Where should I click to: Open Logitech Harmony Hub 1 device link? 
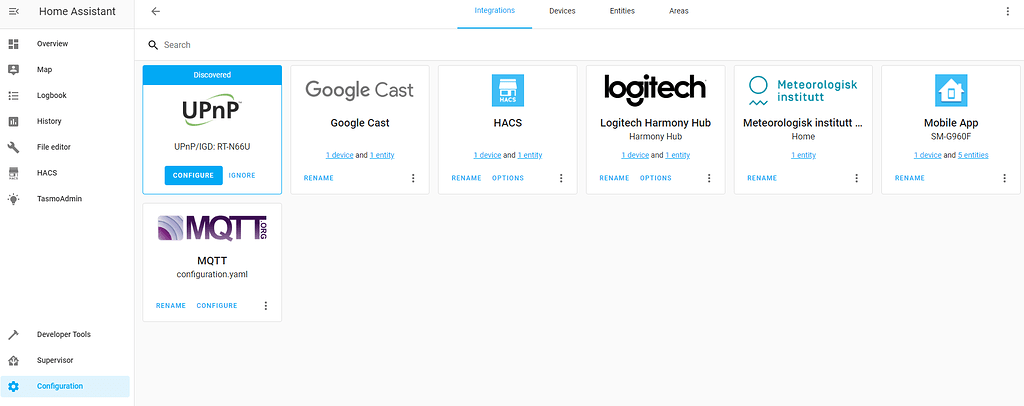[x=635, y=155]
